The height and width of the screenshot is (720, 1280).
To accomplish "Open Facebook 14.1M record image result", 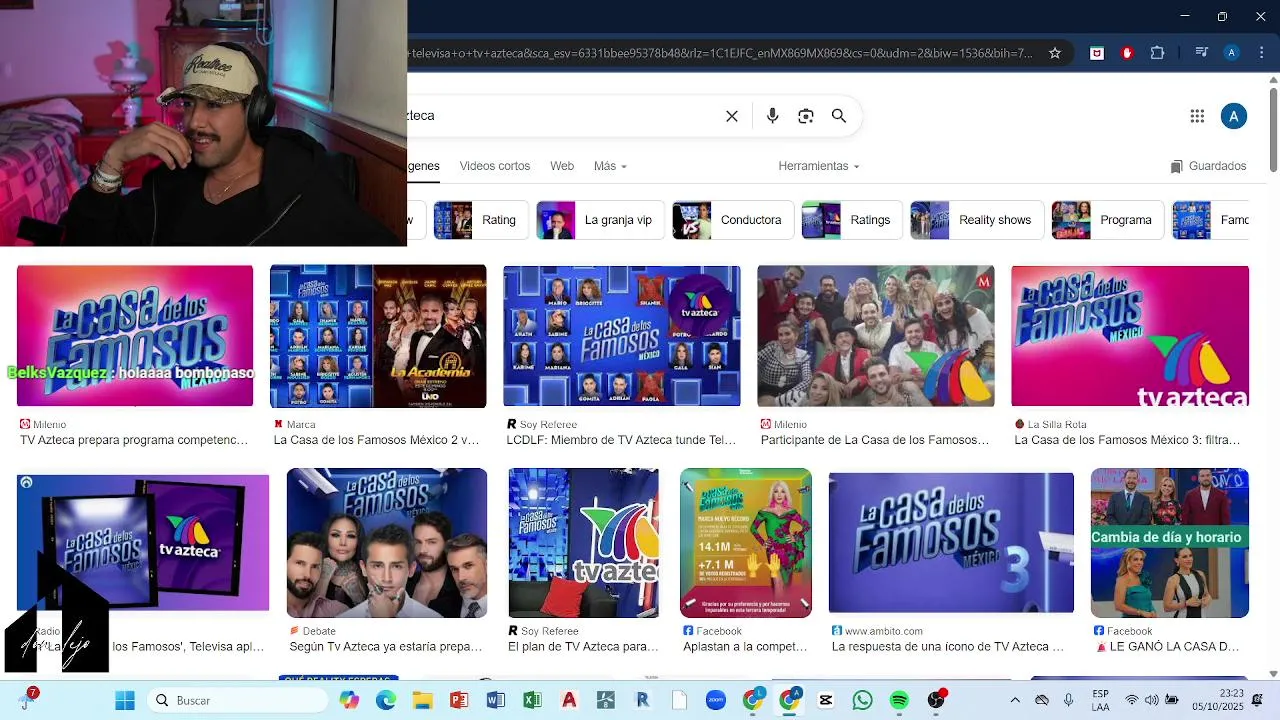I will pos(746,543).
